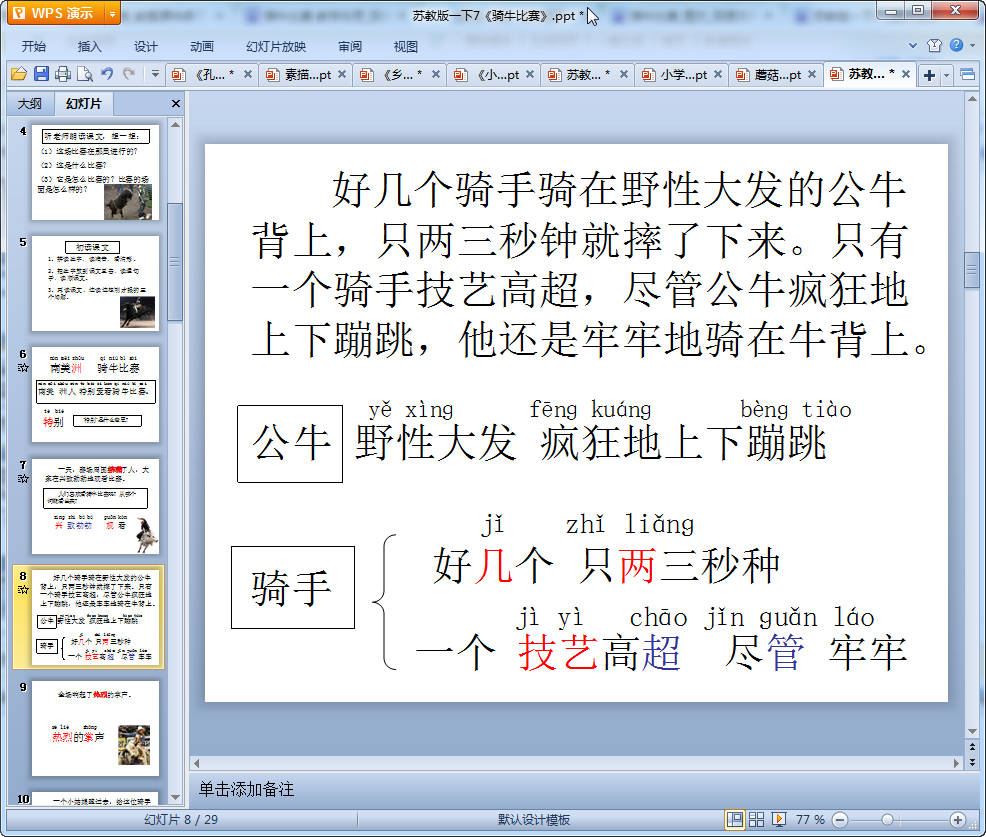Expand the dropdown arrow next to help

[x=972, y=46]
